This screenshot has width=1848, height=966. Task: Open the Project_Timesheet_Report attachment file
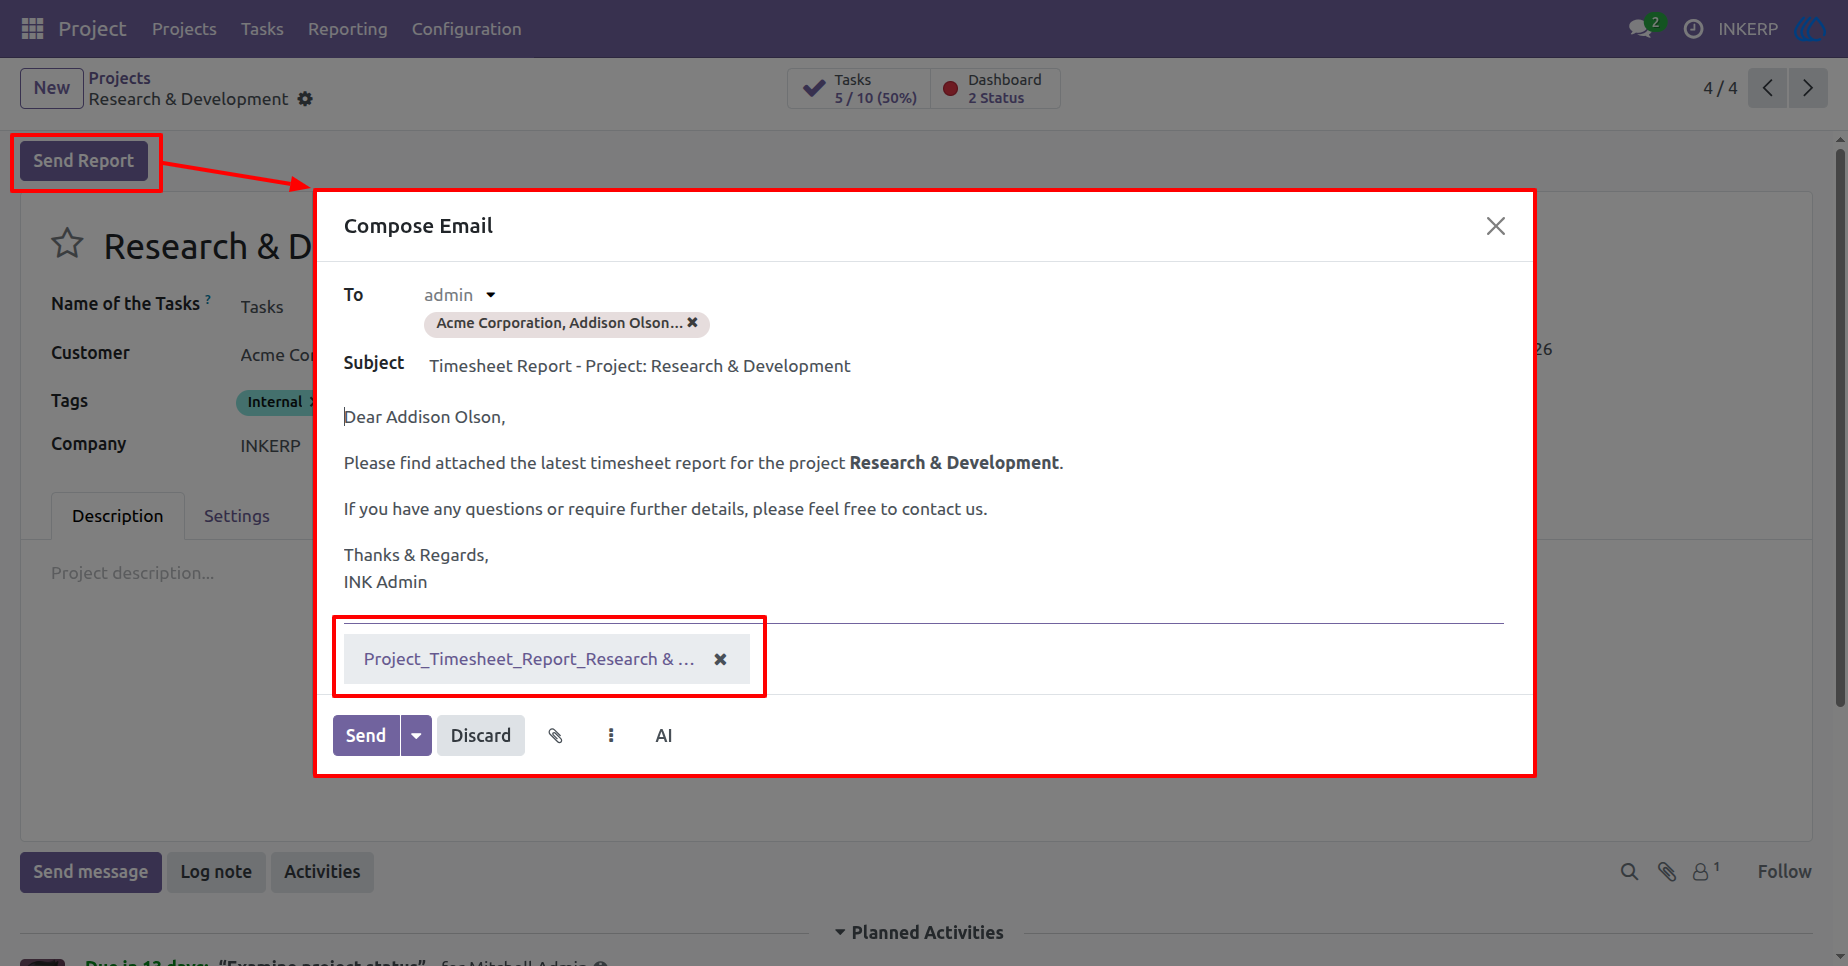[528, 659]
